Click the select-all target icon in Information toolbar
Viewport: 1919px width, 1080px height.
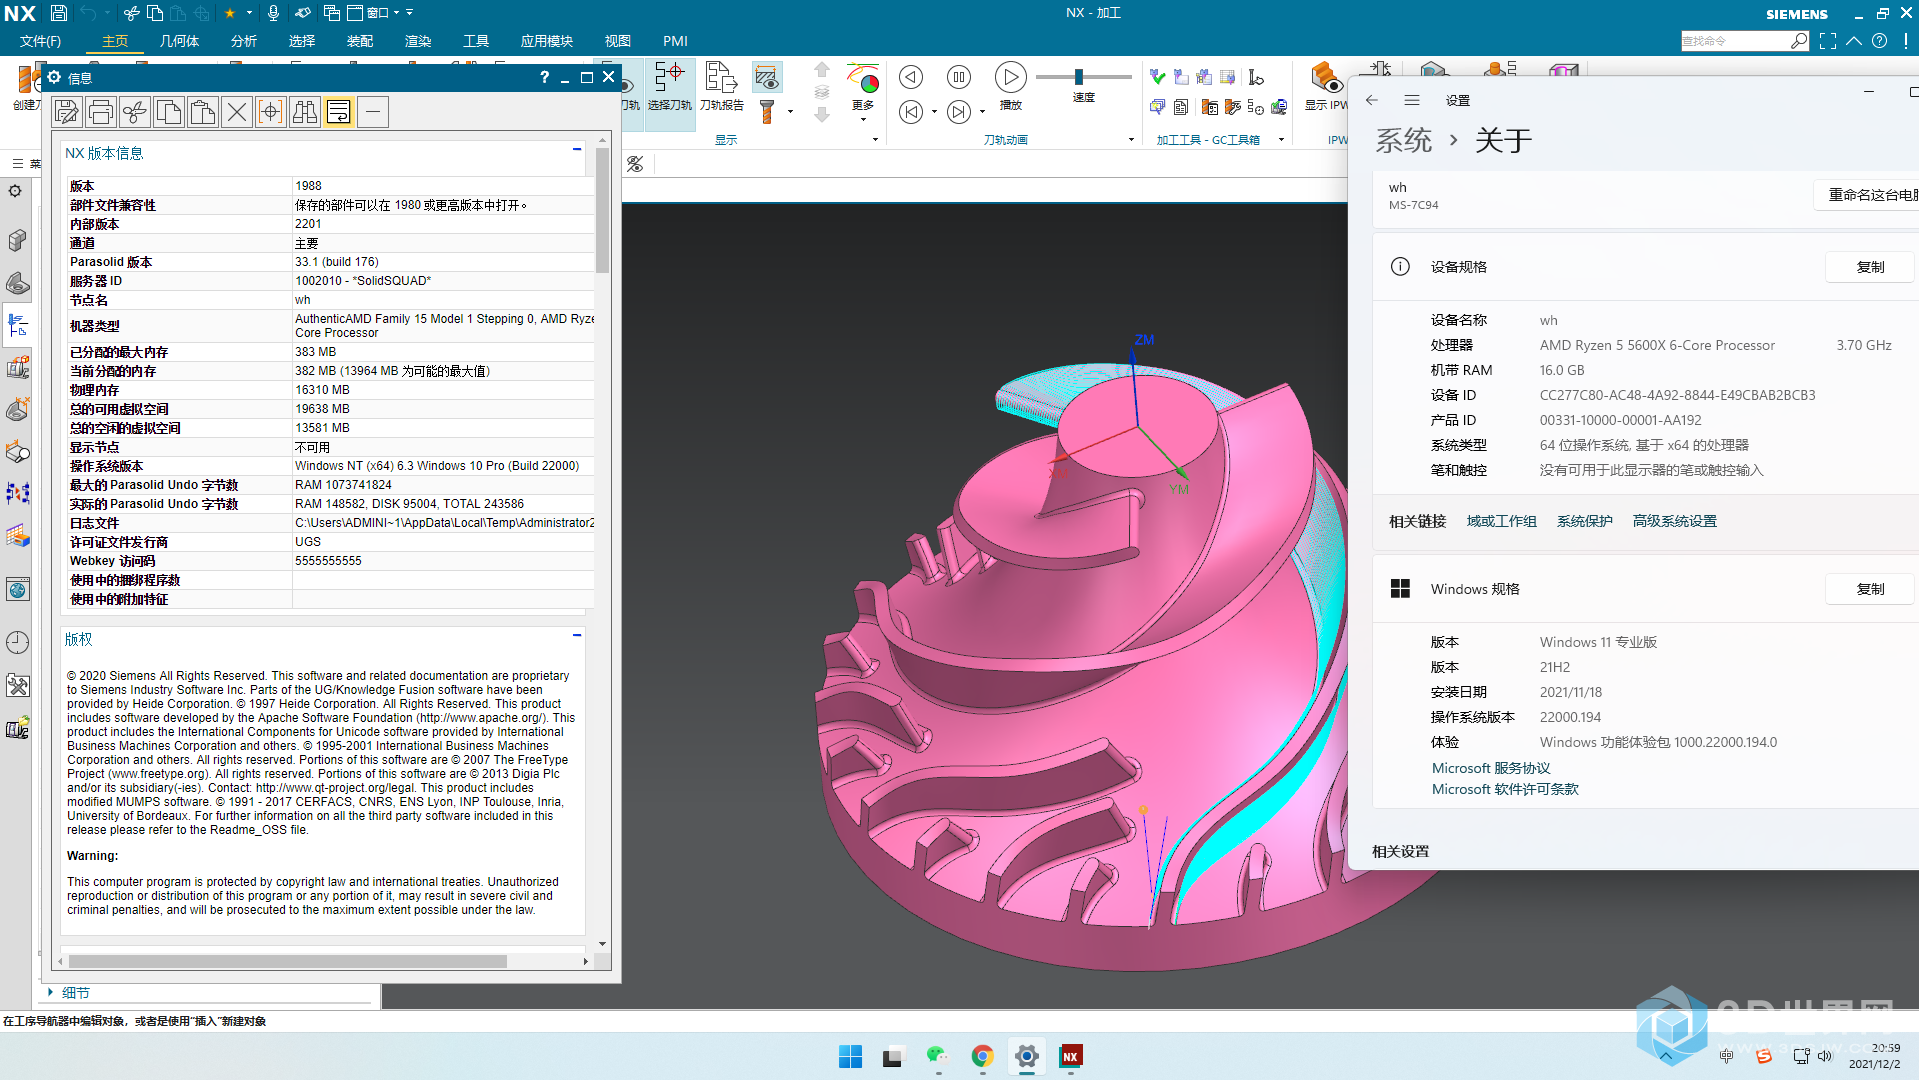[x=271, y=112]
